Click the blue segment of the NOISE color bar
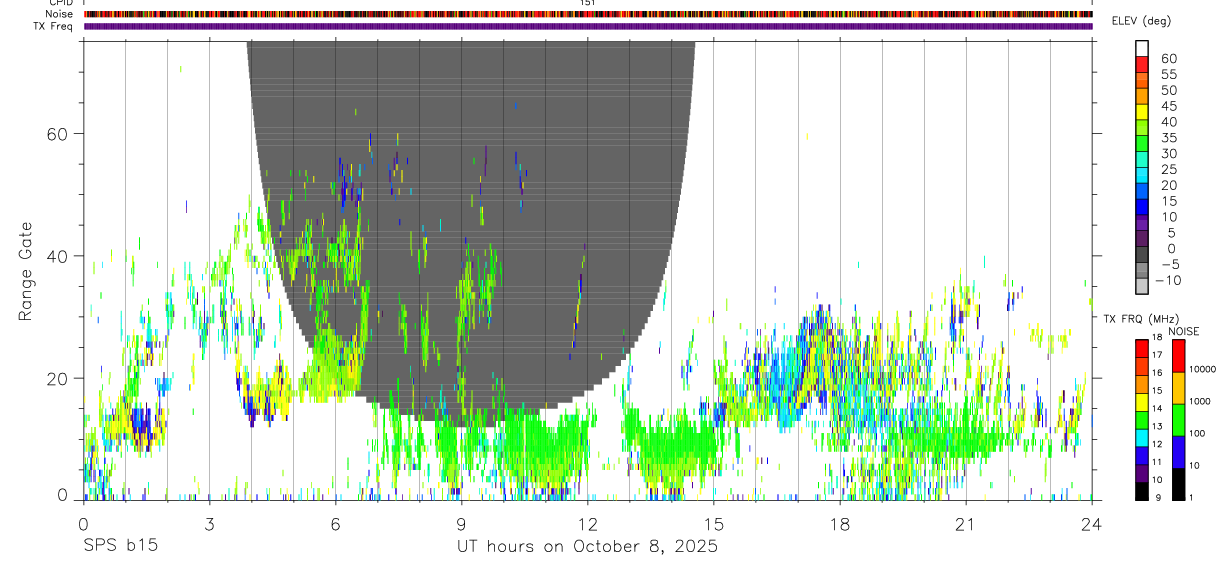This screenshot has height=567, width=1228. 1177,452
